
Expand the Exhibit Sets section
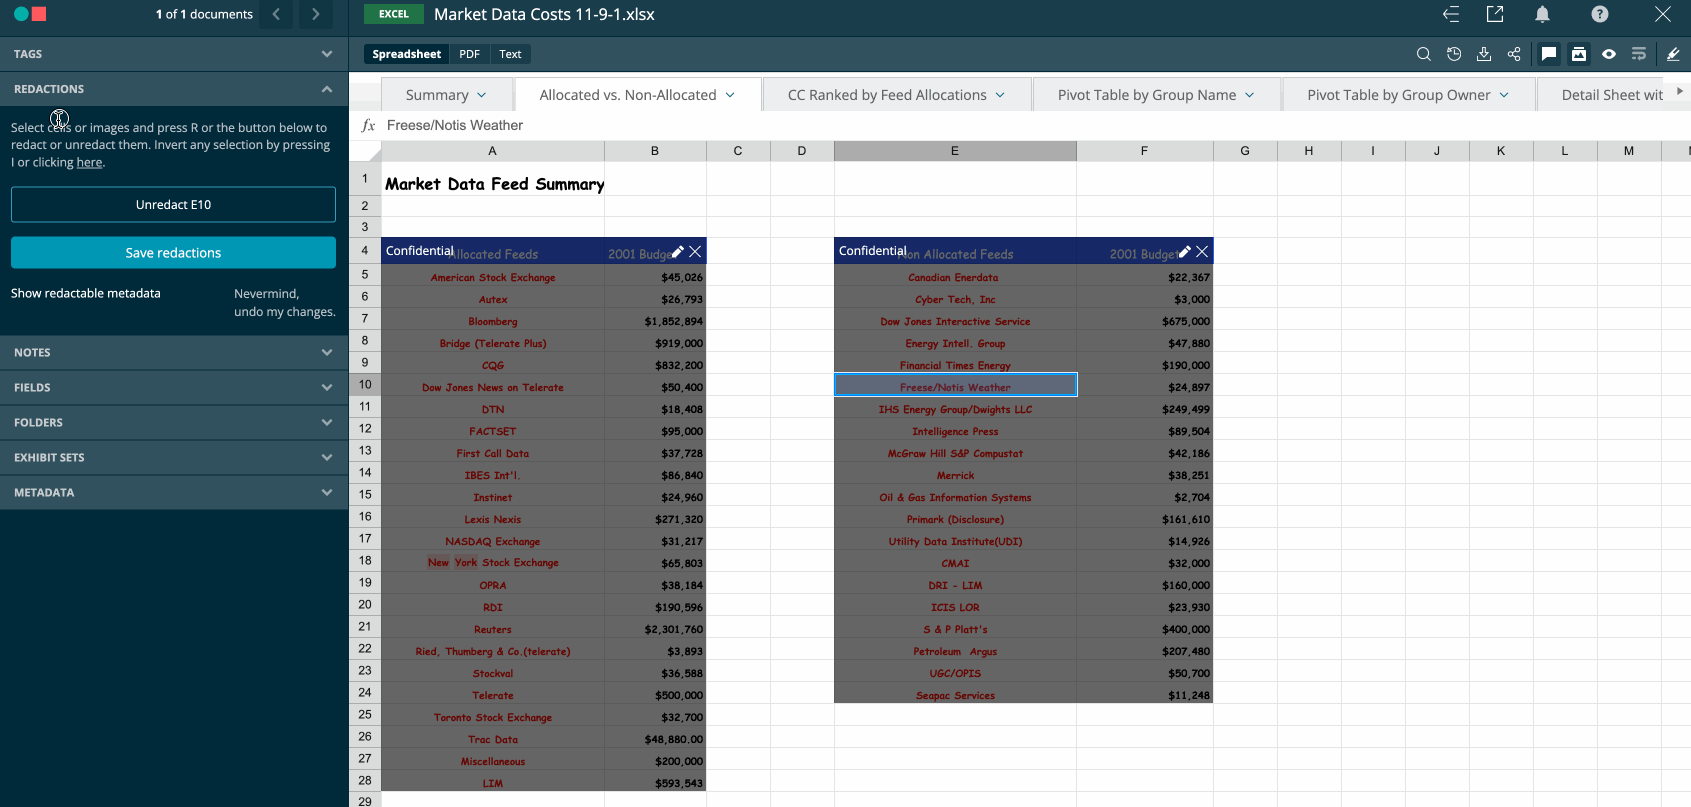point(174,457)
